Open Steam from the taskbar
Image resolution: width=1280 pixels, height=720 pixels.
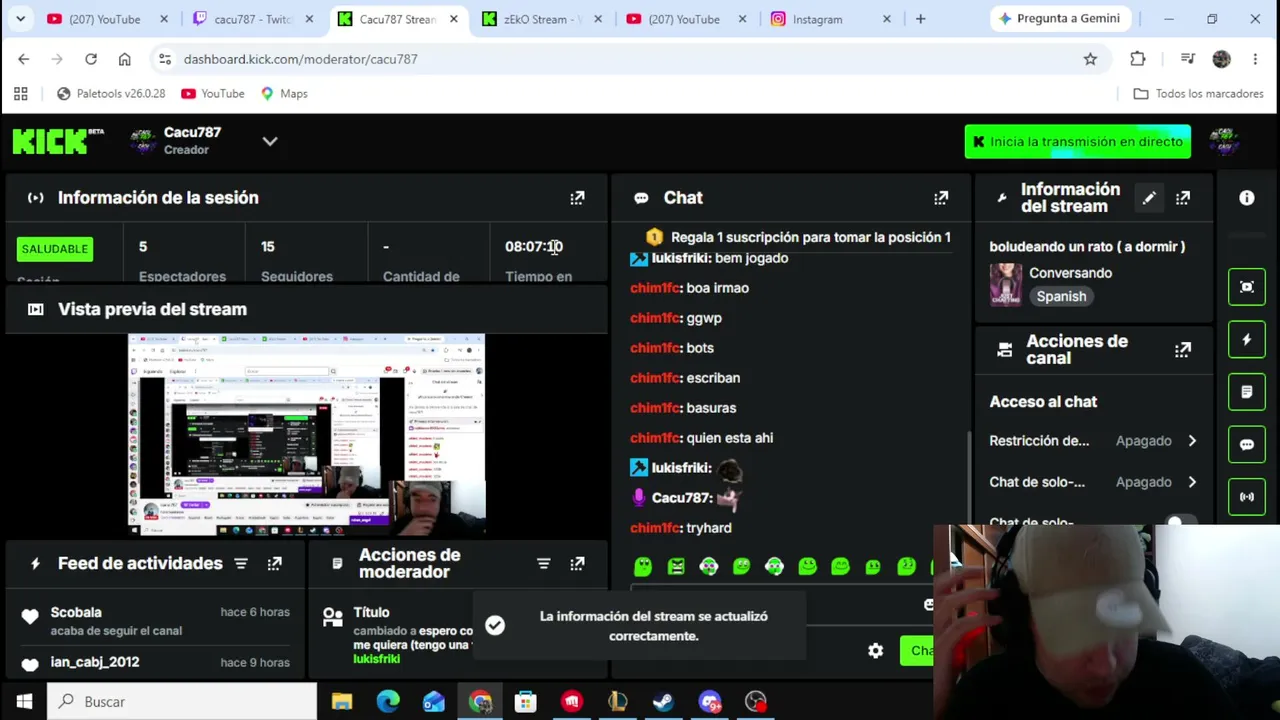pos(663,702)
